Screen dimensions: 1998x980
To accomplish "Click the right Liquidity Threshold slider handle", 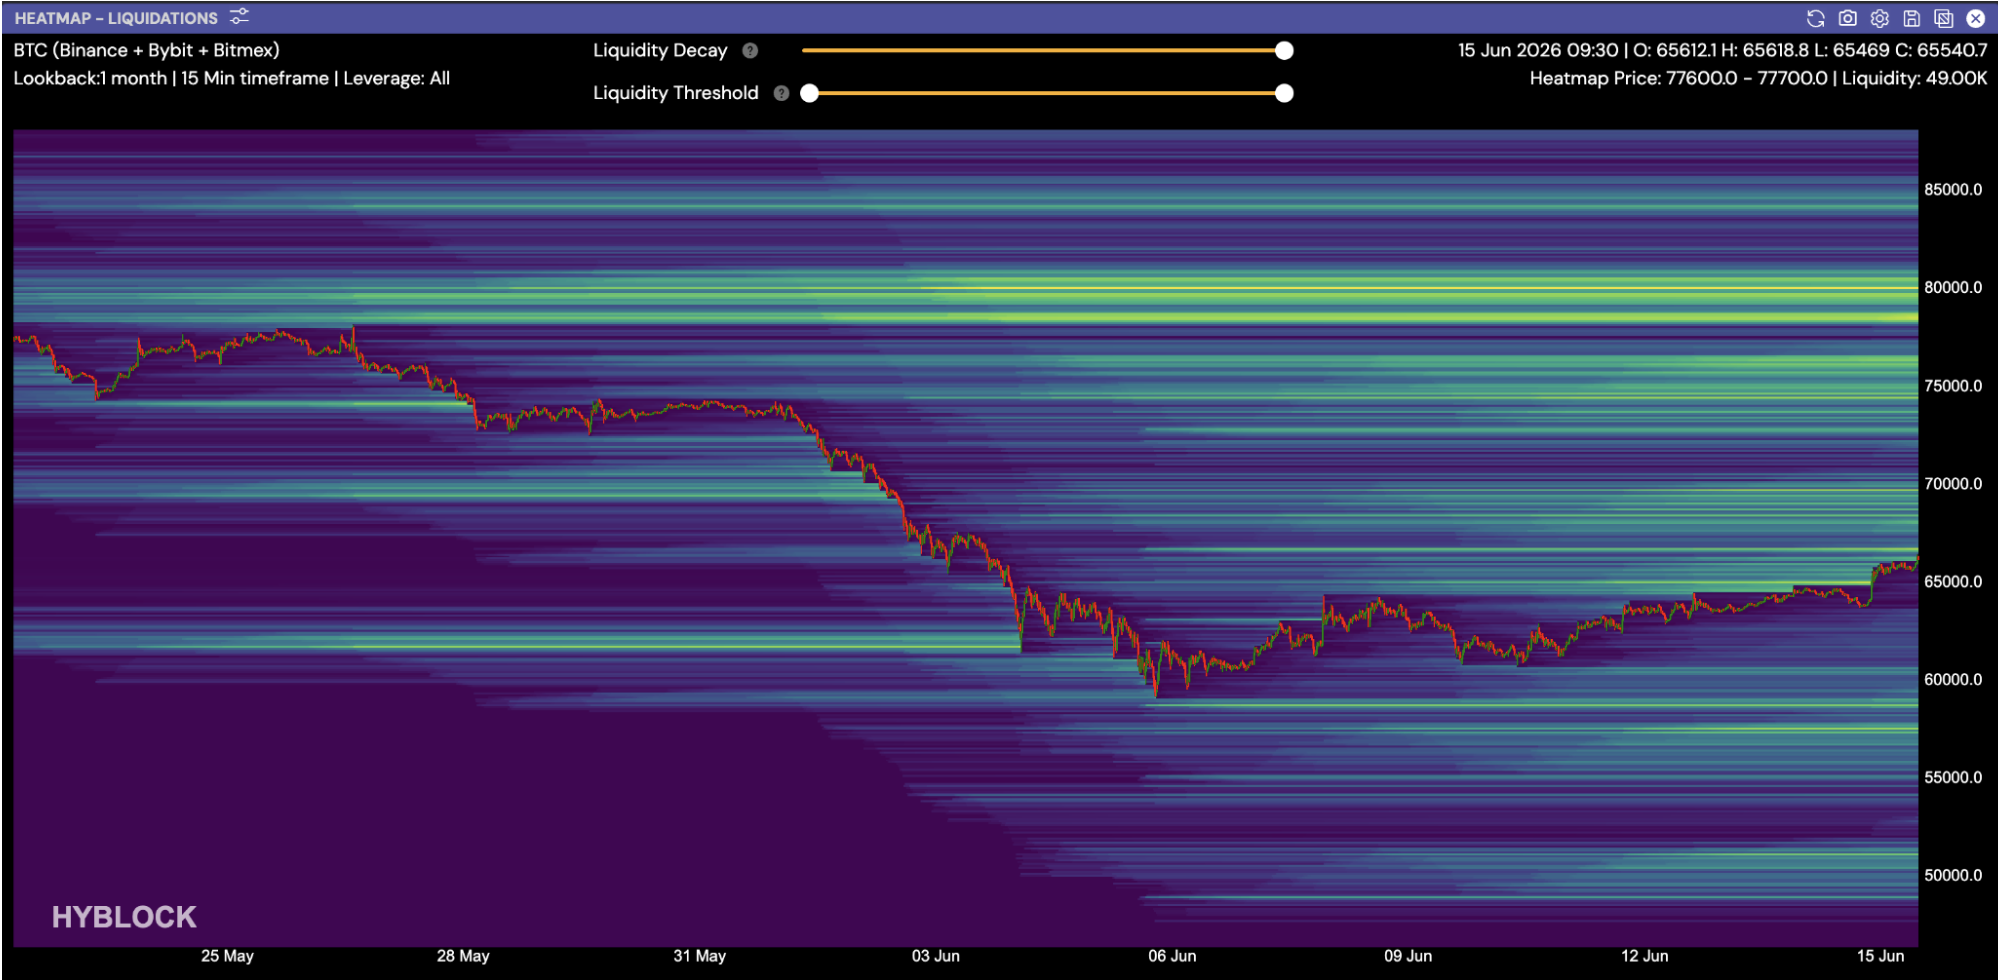I will pos(1284,93).
